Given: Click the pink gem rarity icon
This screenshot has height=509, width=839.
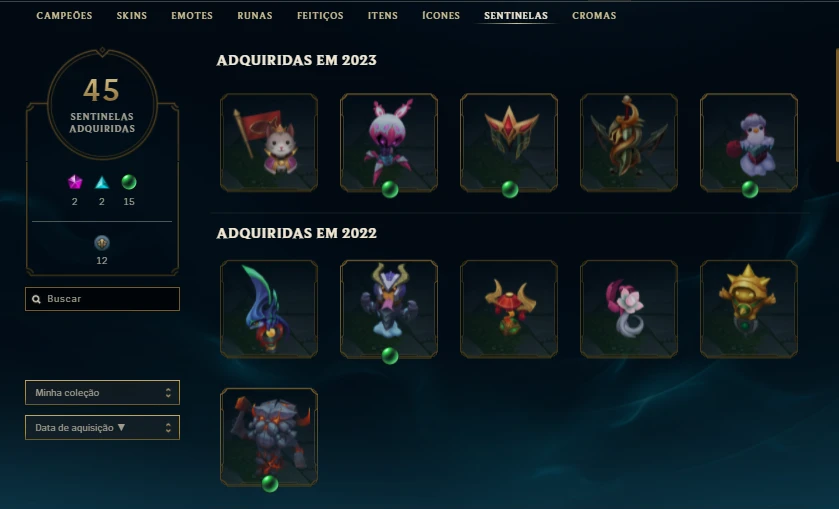Looking at the screenshot, I should coord(75,183).
